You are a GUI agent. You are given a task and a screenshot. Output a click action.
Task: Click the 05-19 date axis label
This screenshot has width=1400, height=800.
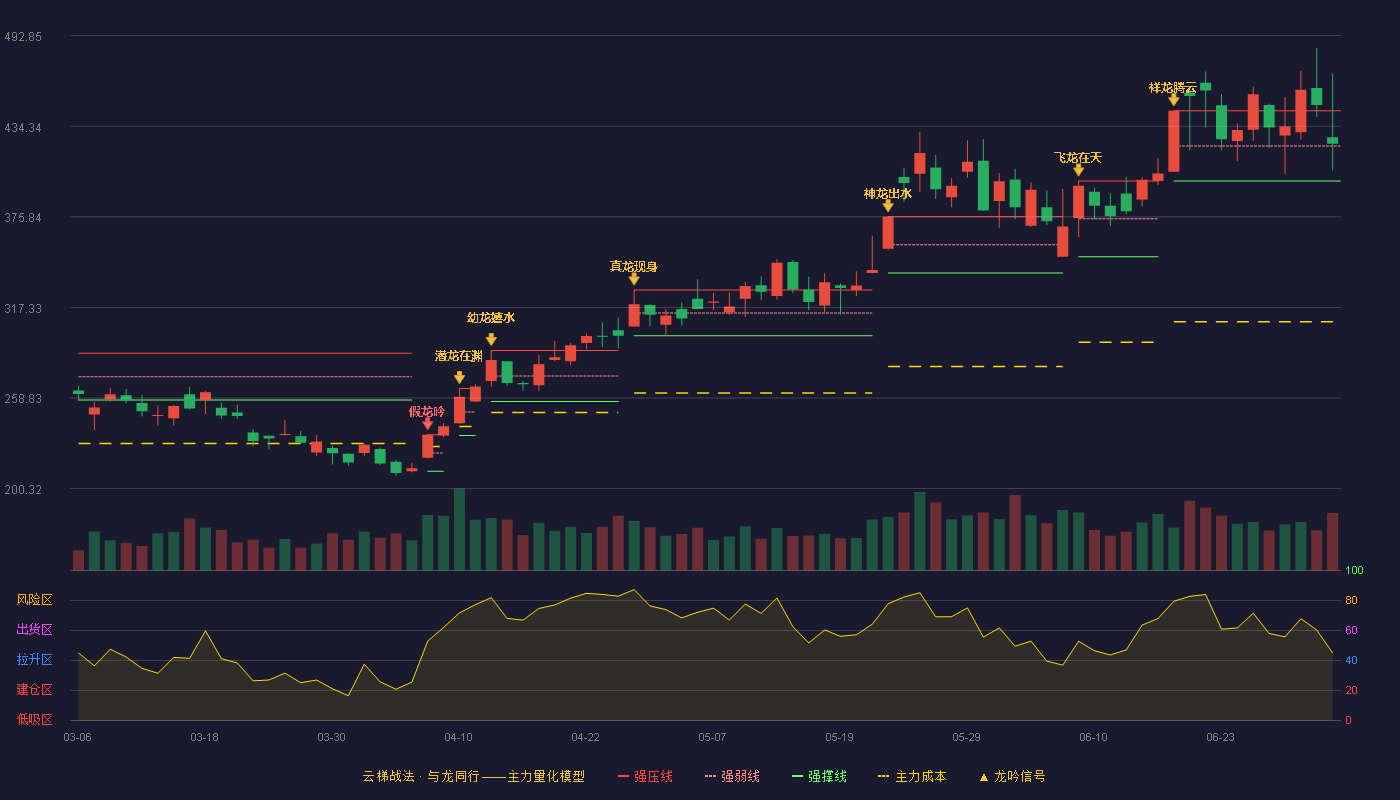840,737
